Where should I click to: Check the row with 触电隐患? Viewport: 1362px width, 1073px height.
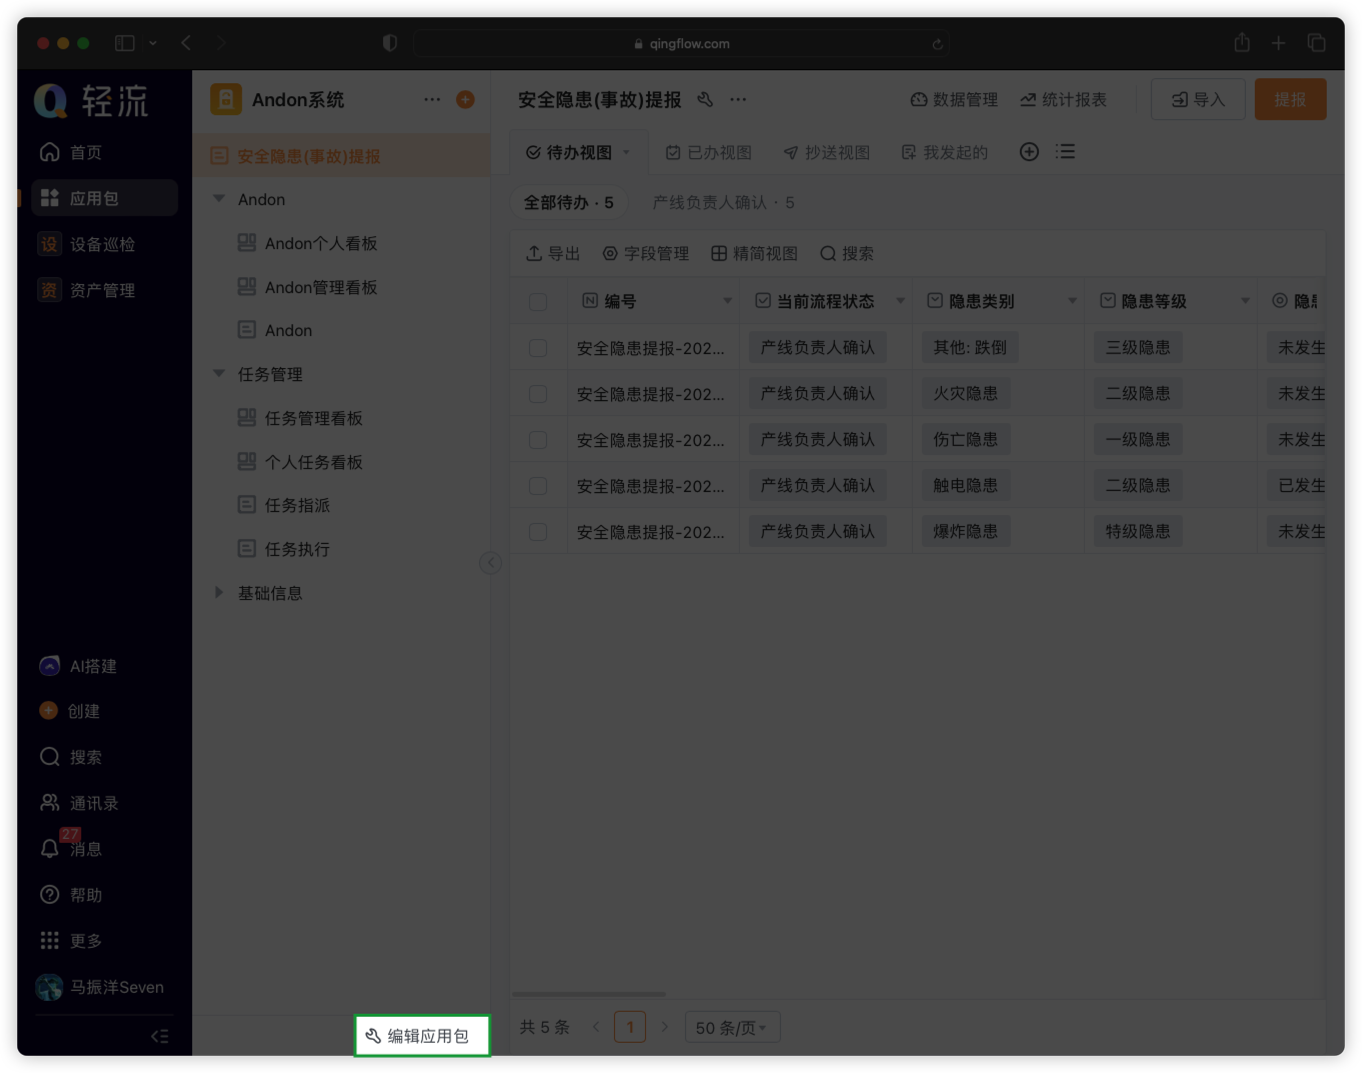[538, 486]
